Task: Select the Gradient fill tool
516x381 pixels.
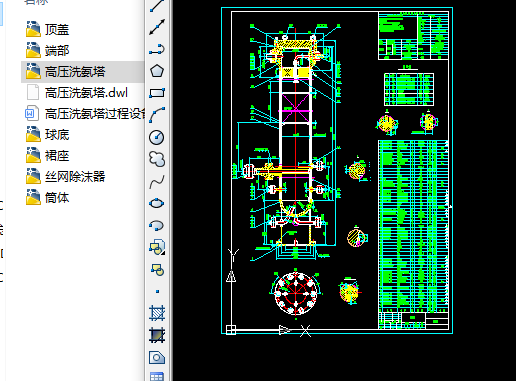Action: tap(157, 335)
